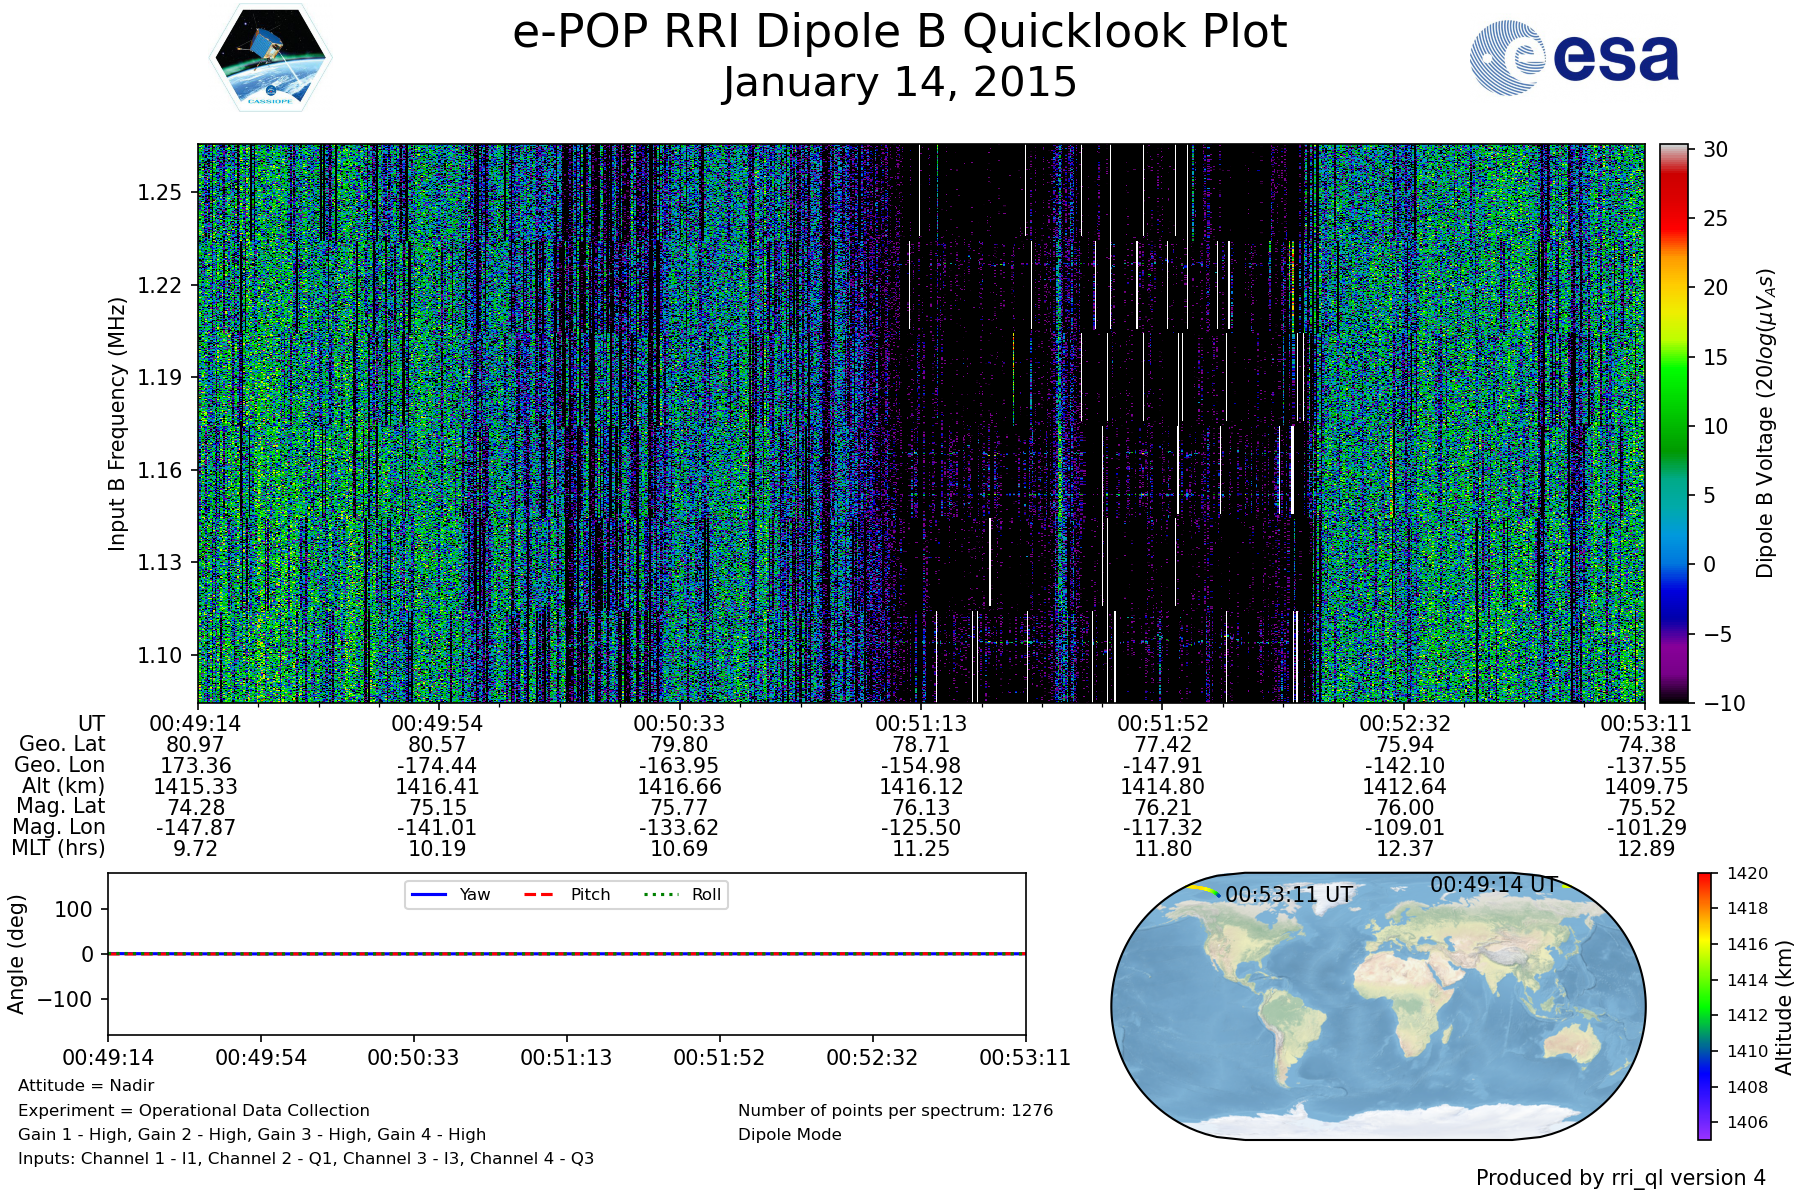Click the 00:53:11 UT label on the map
1800x1200 pixels.
[x=1288, y=894]
